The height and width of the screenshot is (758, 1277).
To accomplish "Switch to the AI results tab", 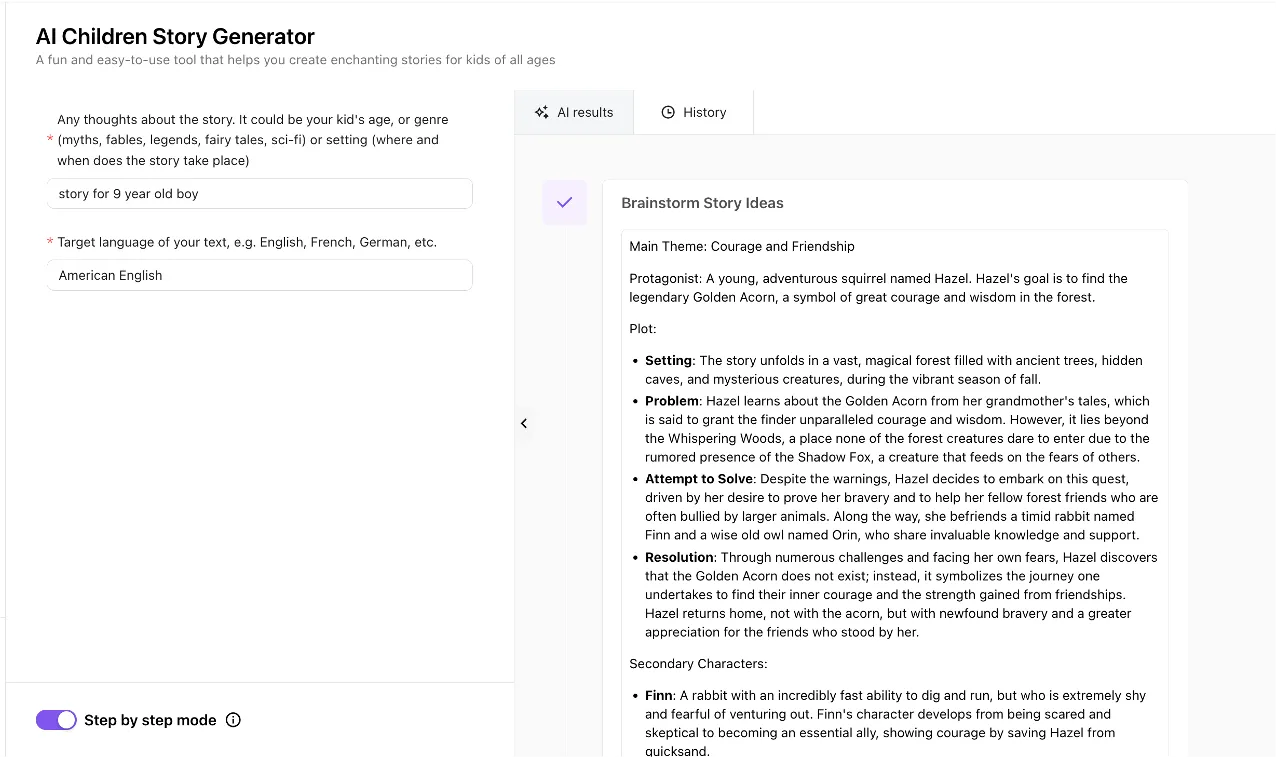I will click(x=574, y=112).
